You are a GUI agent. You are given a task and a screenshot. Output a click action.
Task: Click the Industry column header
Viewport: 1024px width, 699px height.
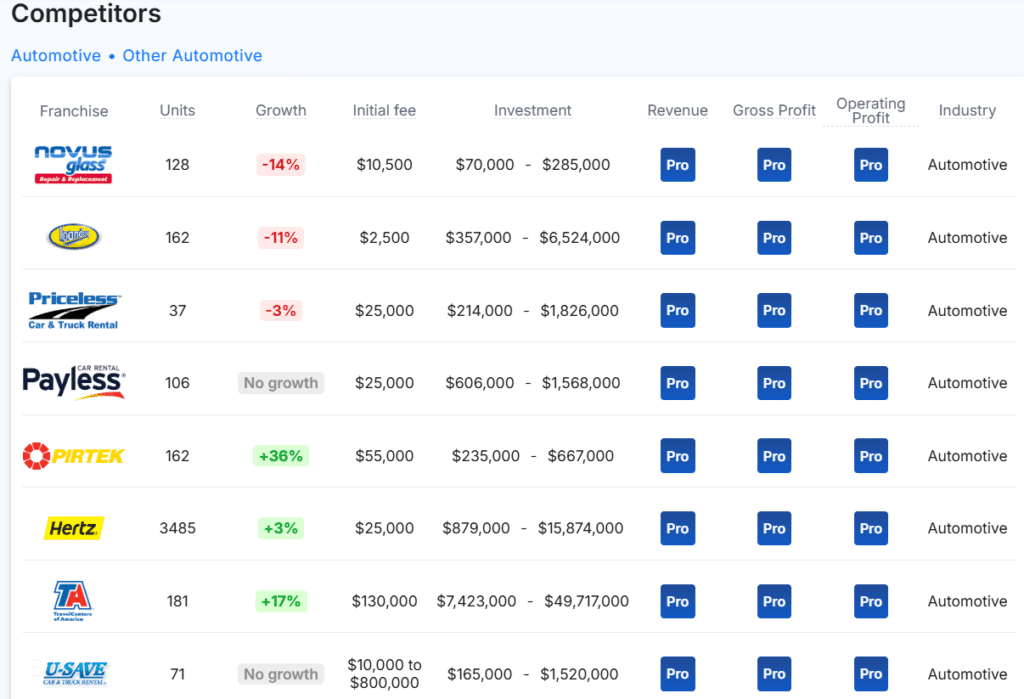[x=967, y=110]
